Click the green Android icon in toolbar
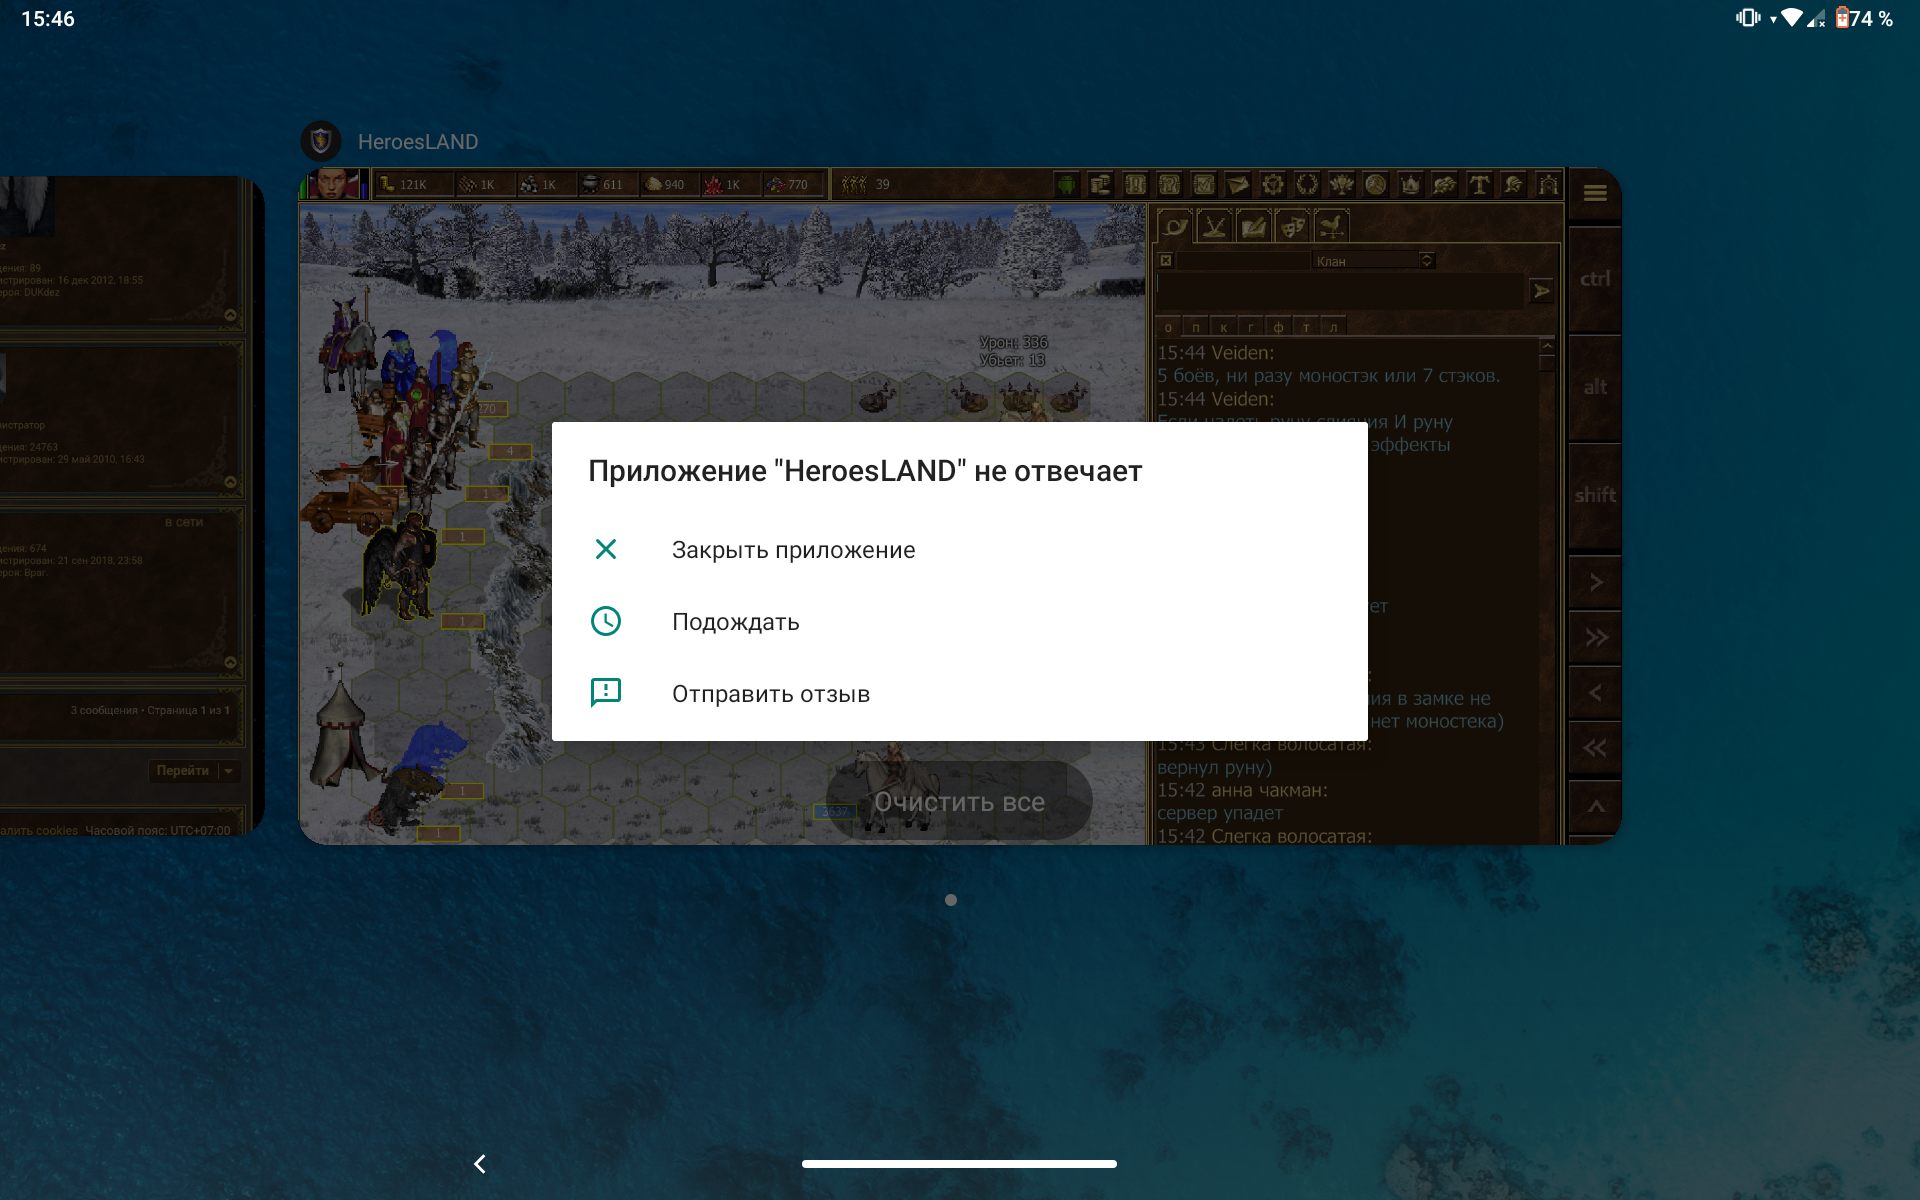This screenshot has width=1920, height=1200. coord(1066,185)
